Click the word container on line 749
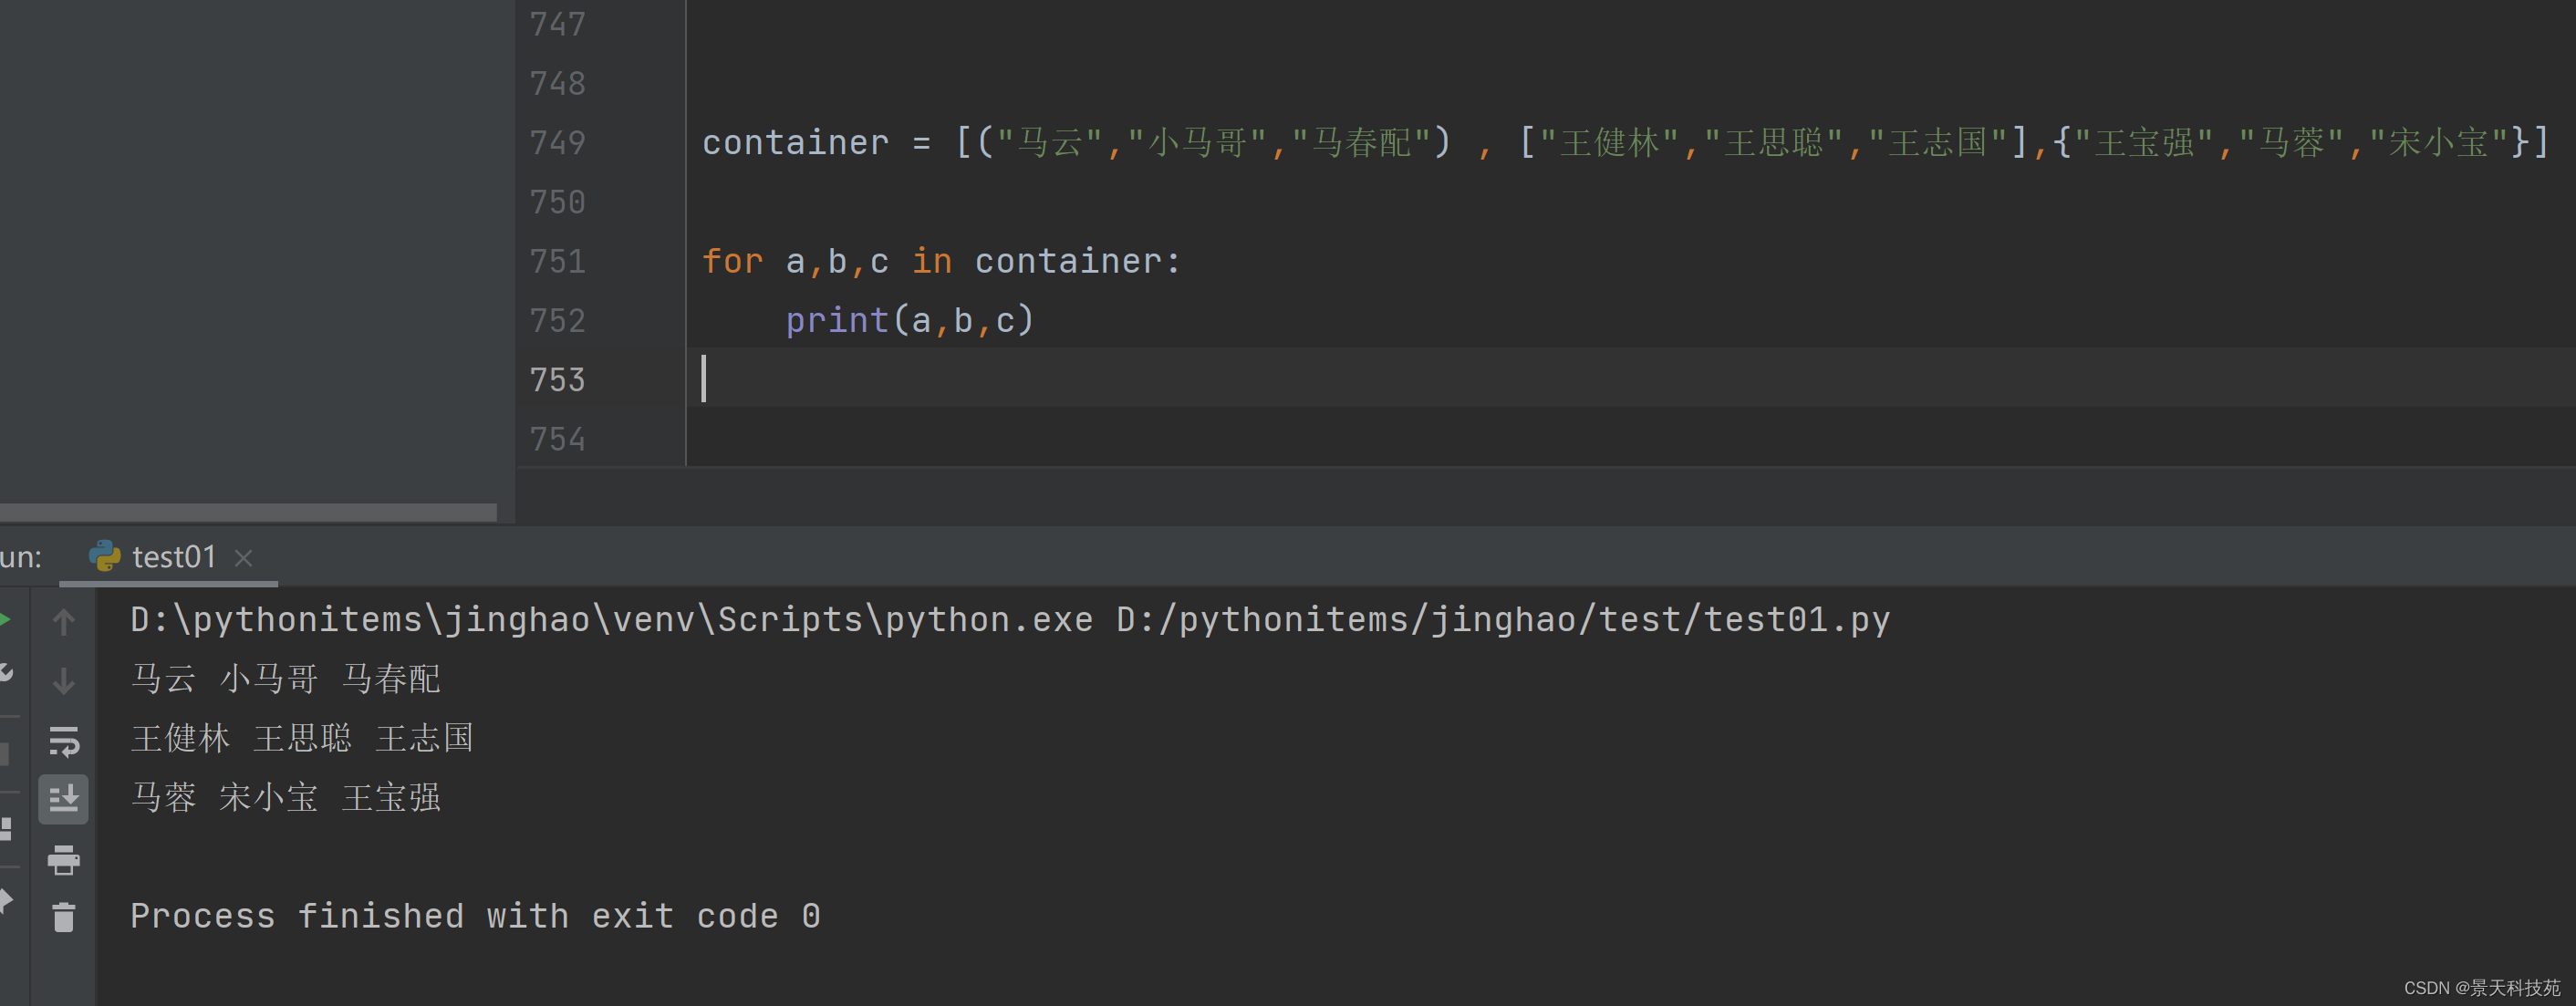Viewport: 2576px width, 1006px height. pyautogui.click(x=795, y=142)
